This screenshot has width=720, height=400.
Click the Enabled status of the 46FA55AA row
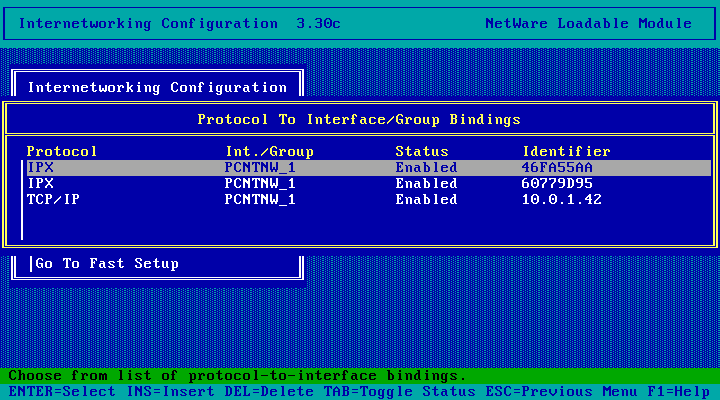[426, 168]
